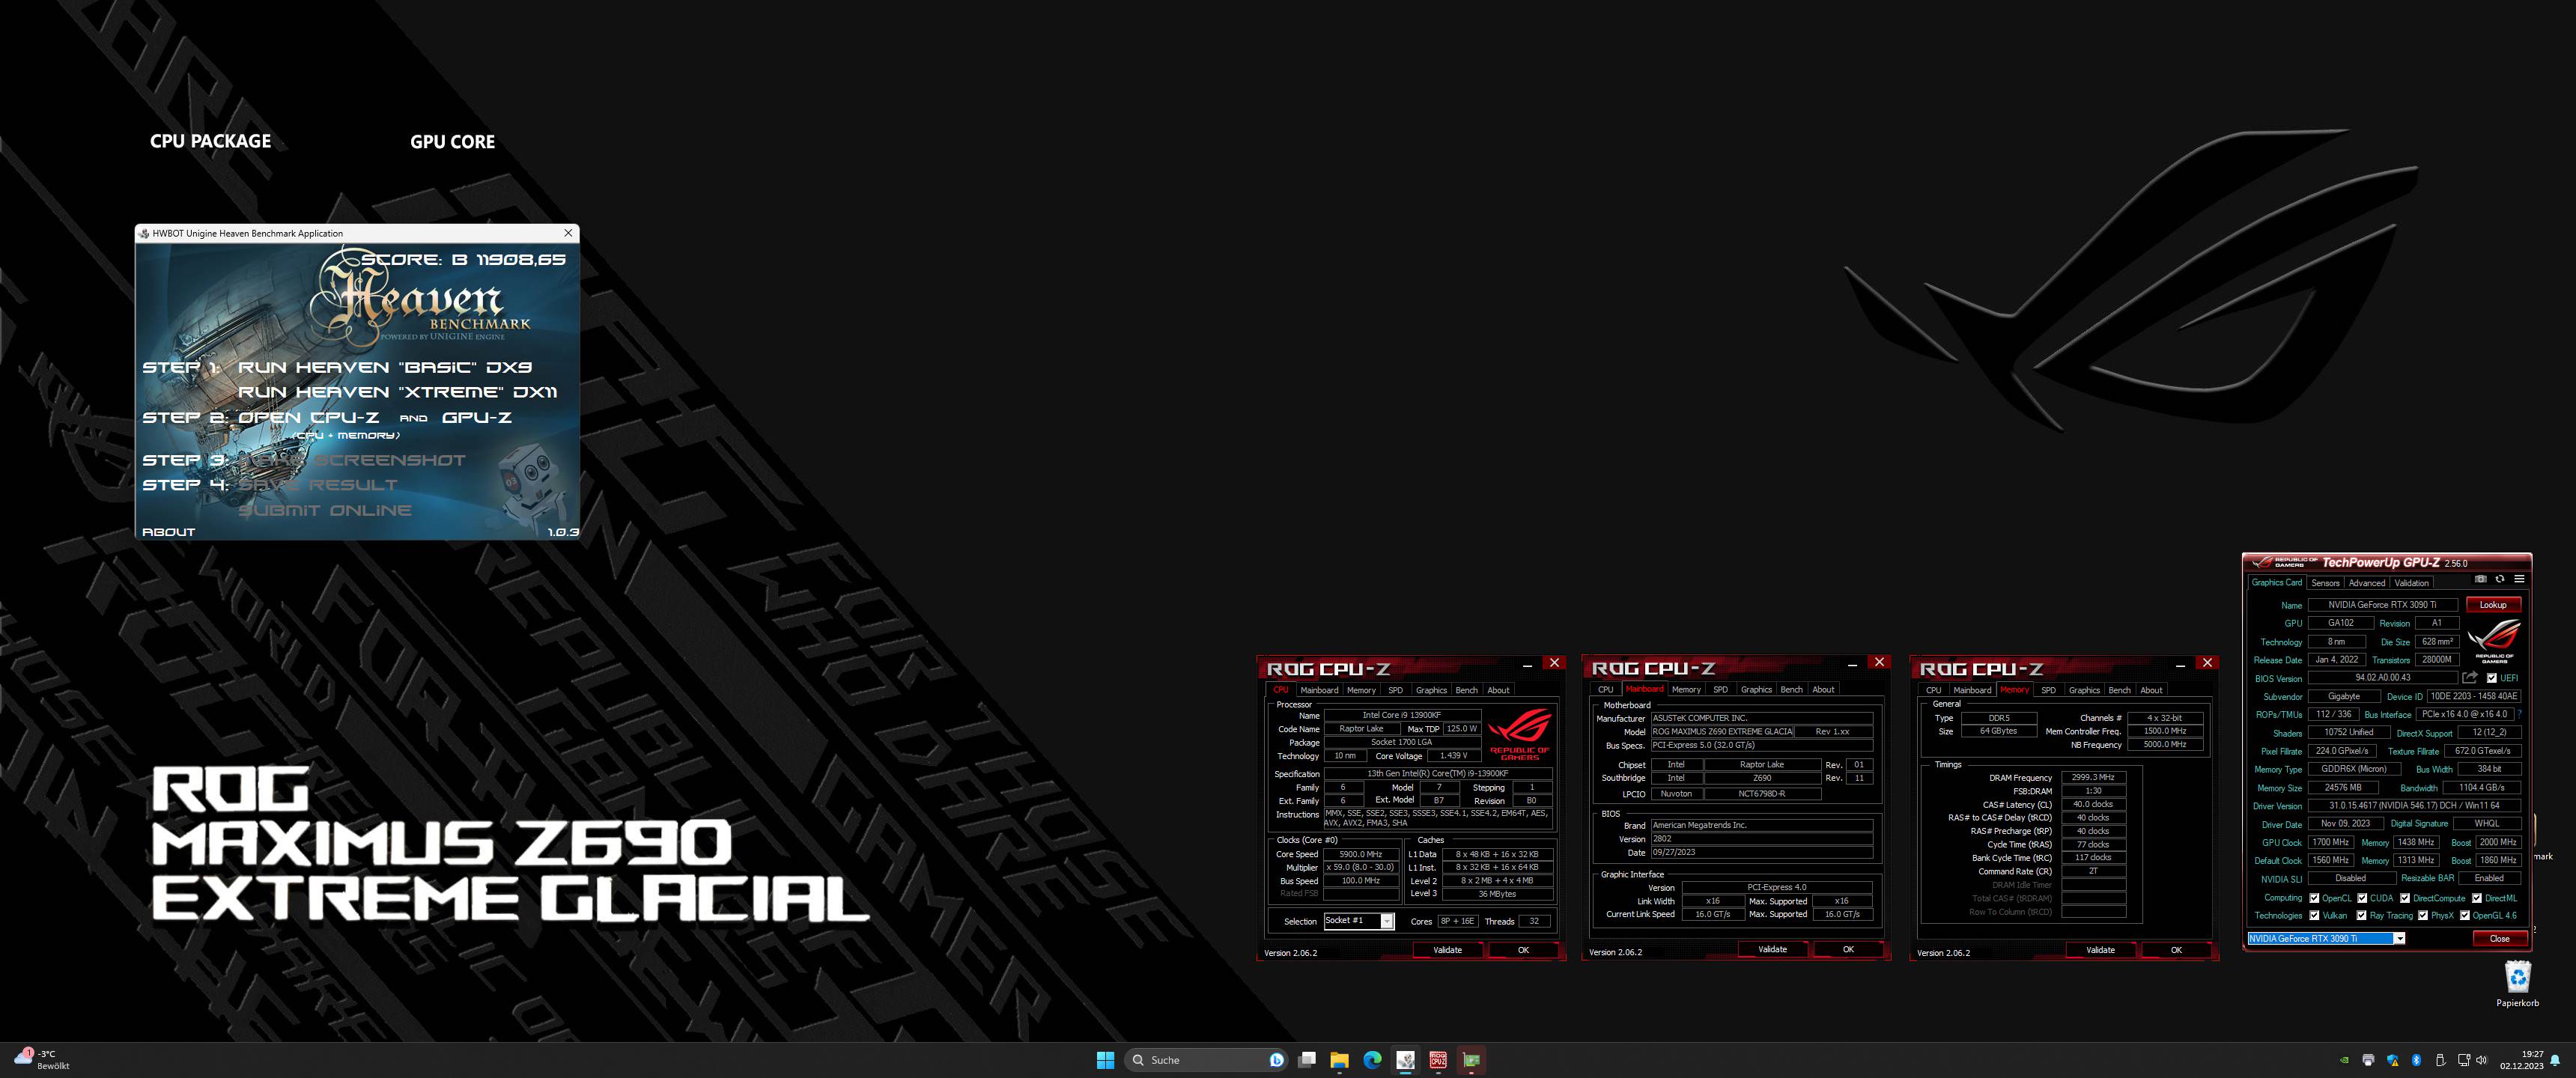
Task: Click the Bluetooth tray icon
Action: [2416, 1060]
